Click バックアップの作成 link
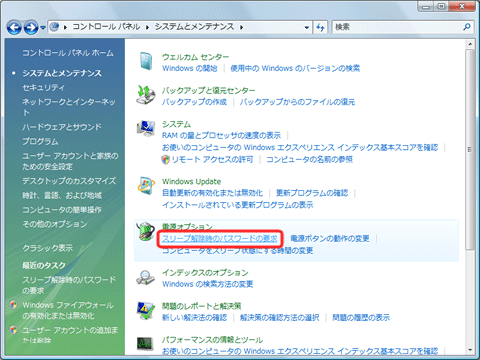 coord(194,102)
